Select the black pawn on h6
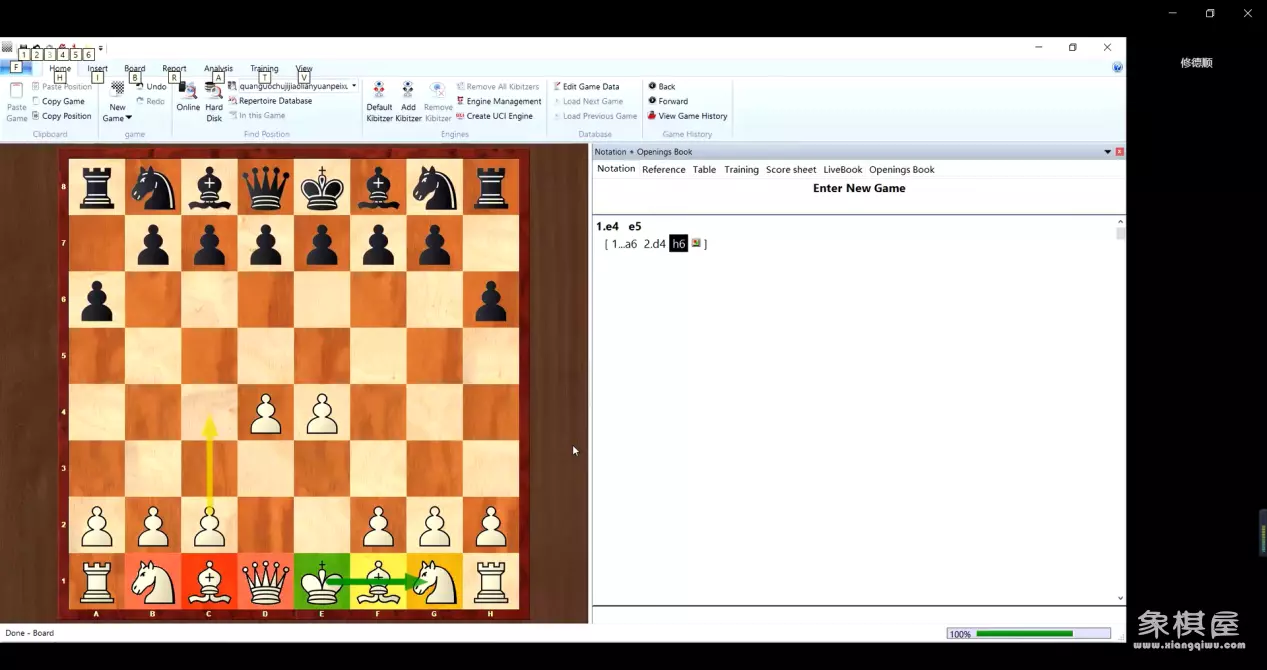 [491, 300]
